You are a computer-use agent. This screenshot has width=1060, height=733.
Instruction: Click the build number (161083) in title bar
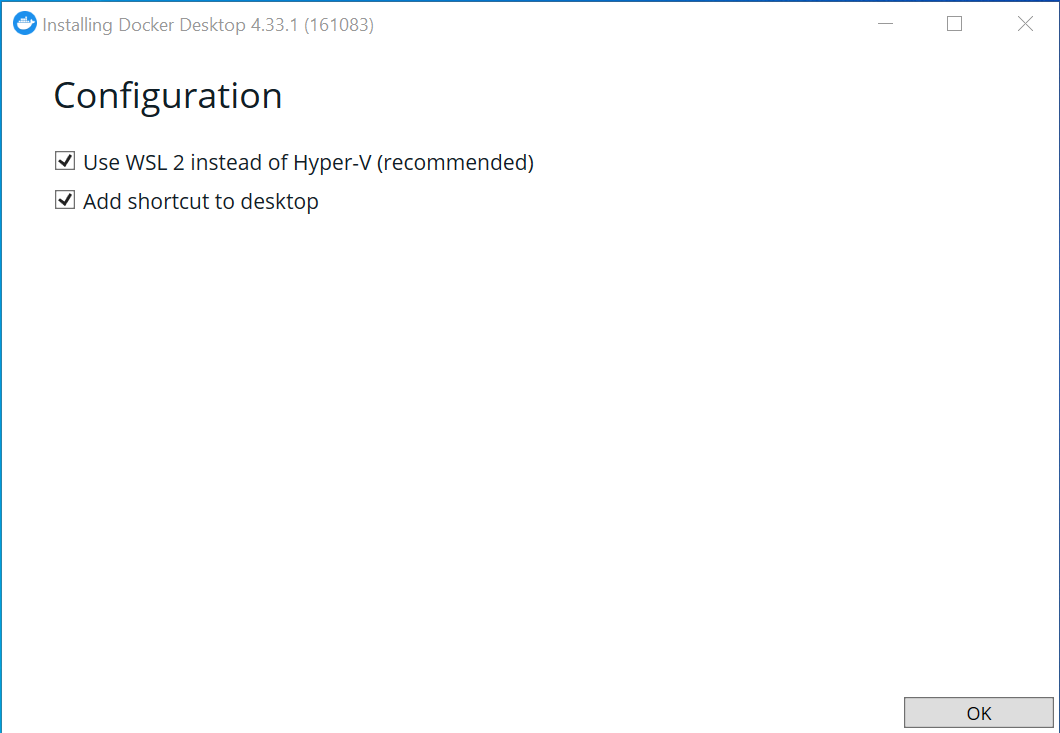pos(342,25)
